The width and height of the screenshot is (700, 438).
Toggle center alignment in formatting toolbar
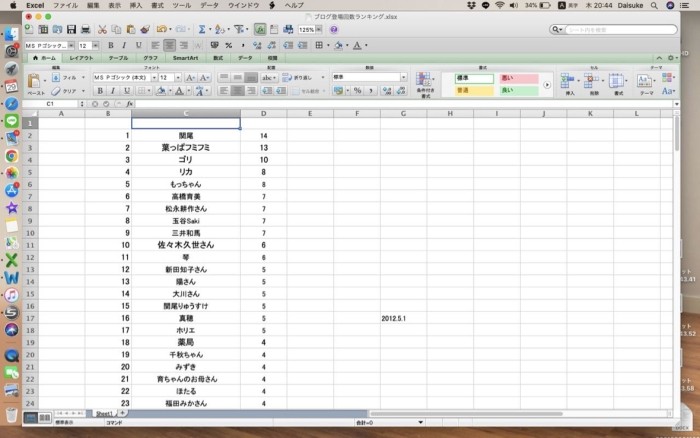pyautogui.click(x=169, y=45)
